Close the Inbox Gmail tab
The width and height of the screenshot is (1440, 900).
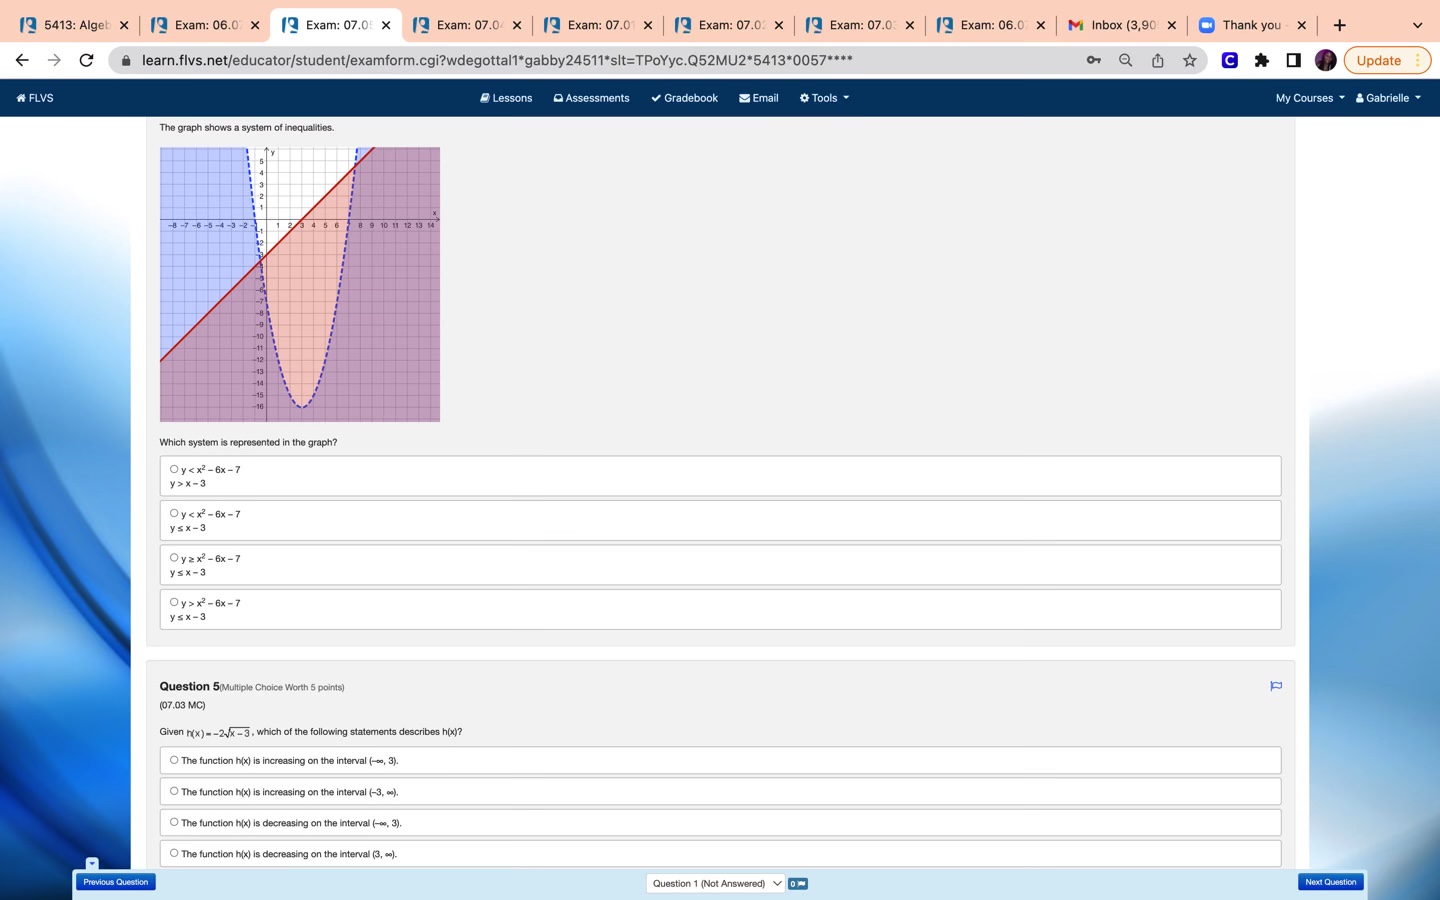click(1172, 25)
